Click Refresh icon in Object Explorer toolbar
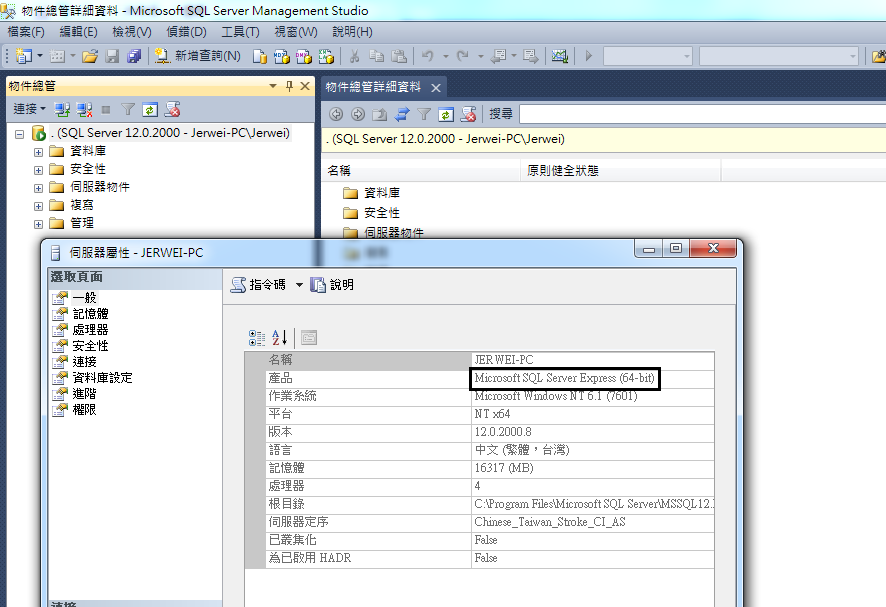The image size is (886, 607). click(x=150, y=110)
